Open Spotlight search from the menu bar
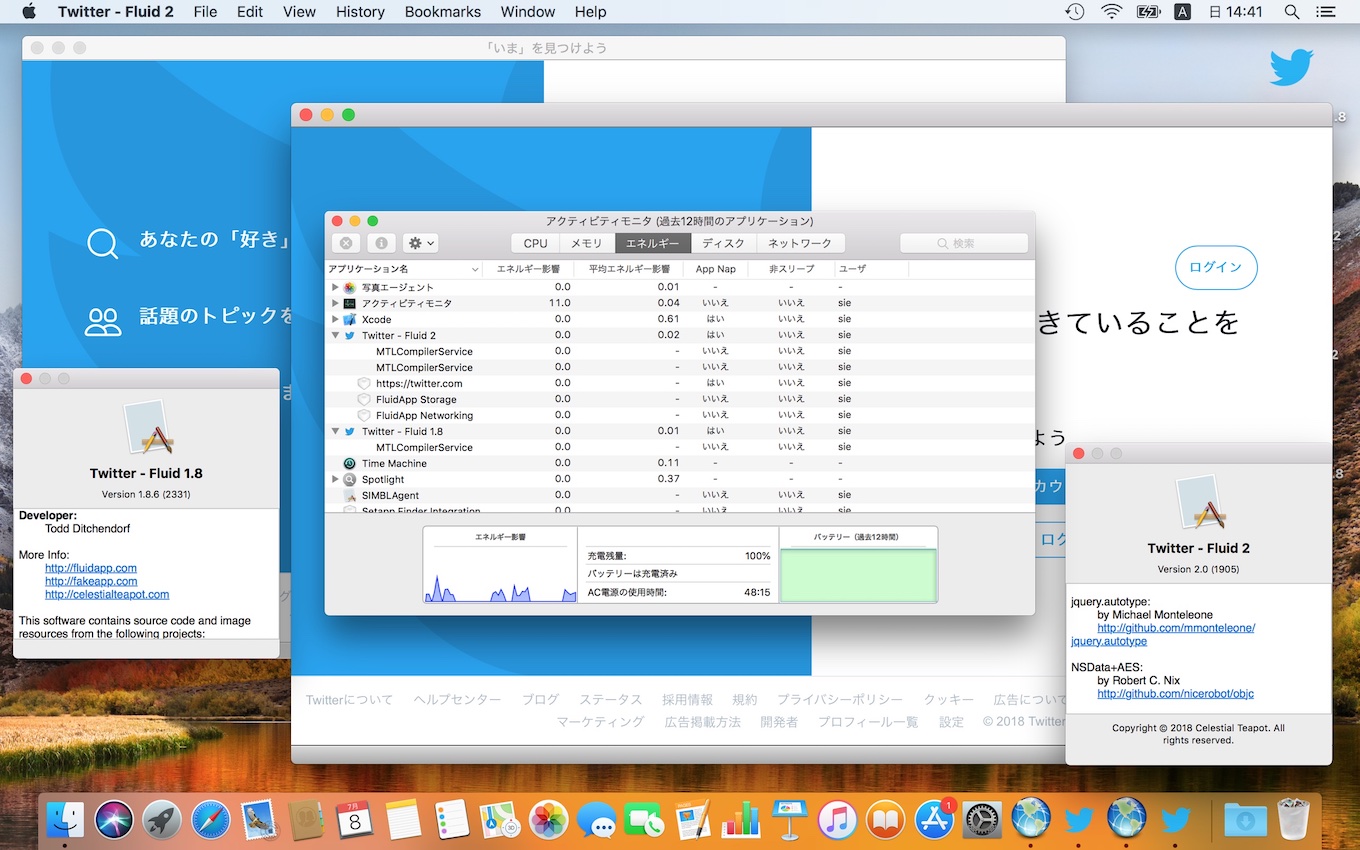This screenshot has width=1360, height=850. [x=1291, y=12]
